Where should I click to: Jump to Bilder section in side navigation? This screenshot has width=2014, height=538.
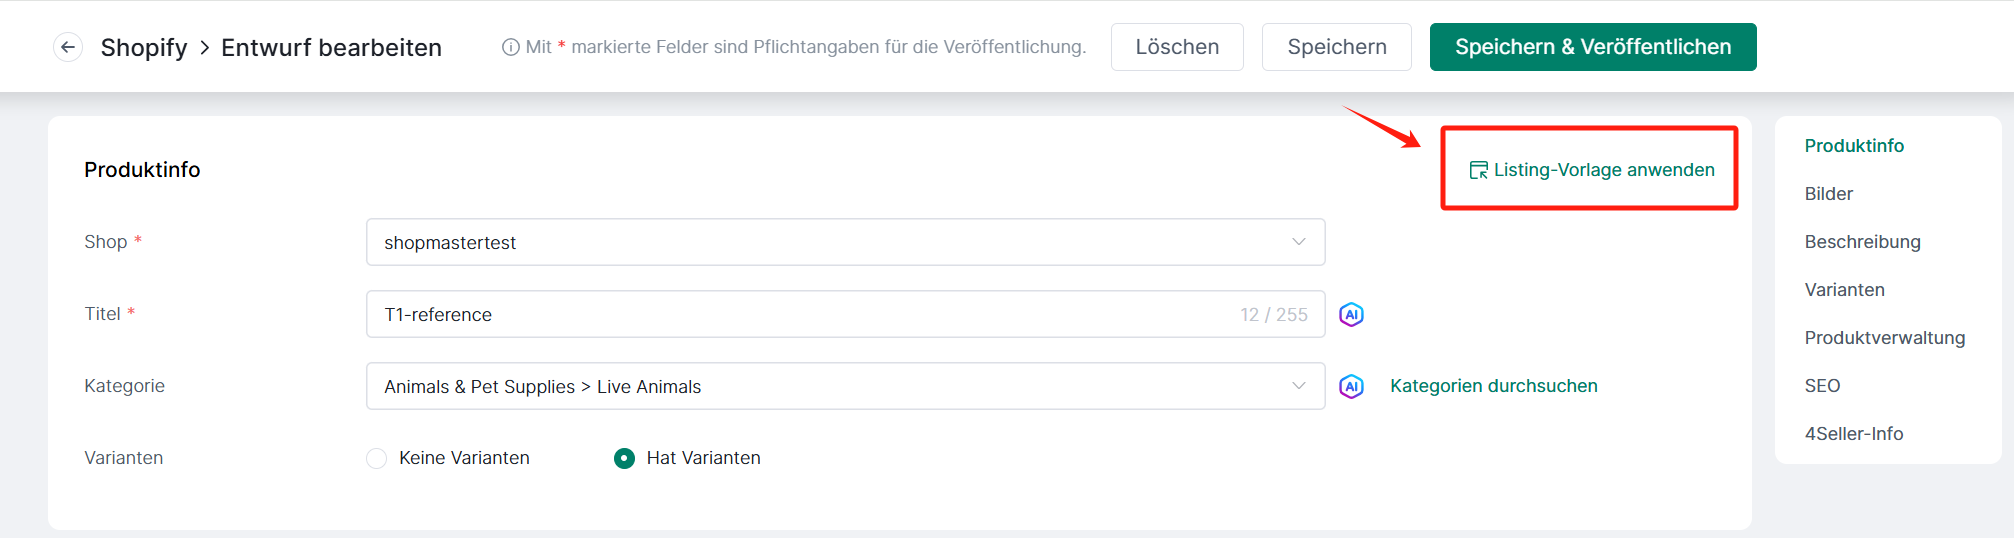(x=1828, y=194)
